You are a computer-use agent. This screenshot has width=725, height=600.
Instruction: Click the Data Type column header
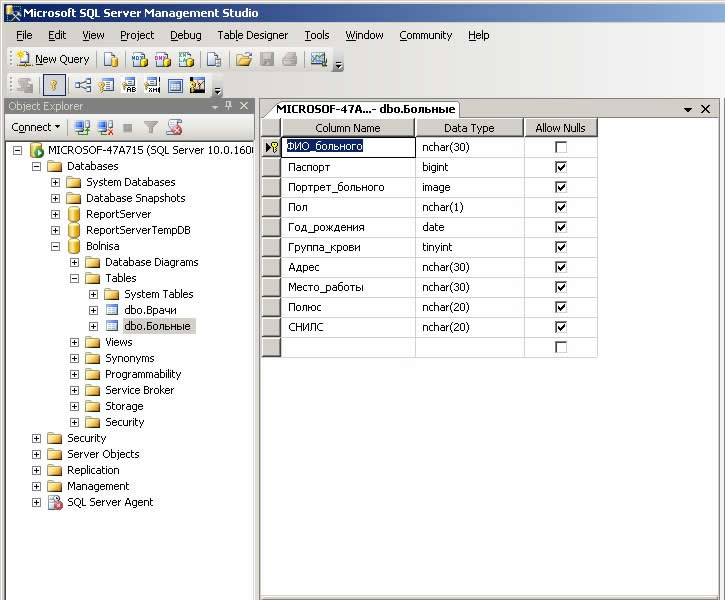(469, 128)
